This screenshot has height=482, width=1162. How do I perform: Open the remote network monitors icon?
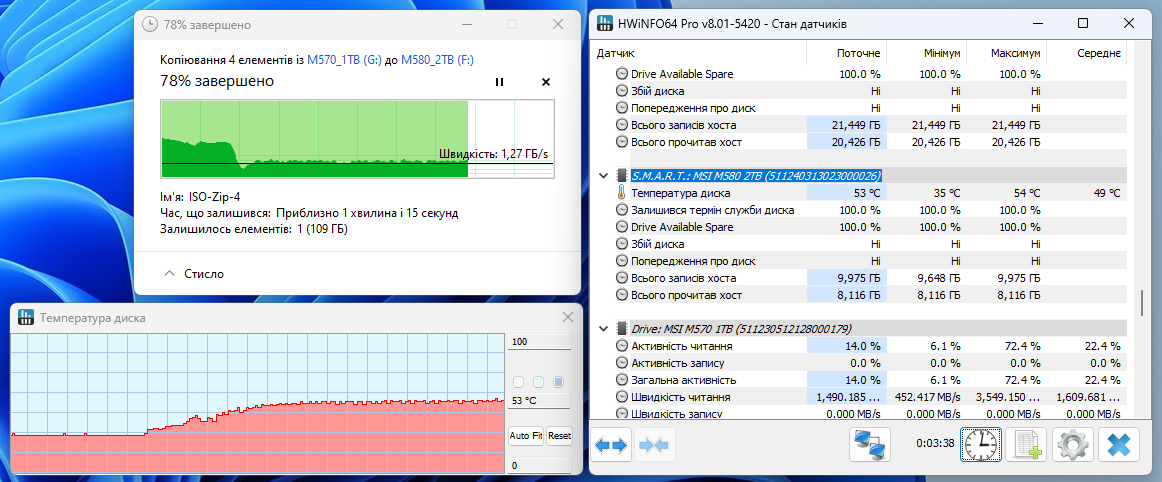pyautogui.click(x=869, y=445)
